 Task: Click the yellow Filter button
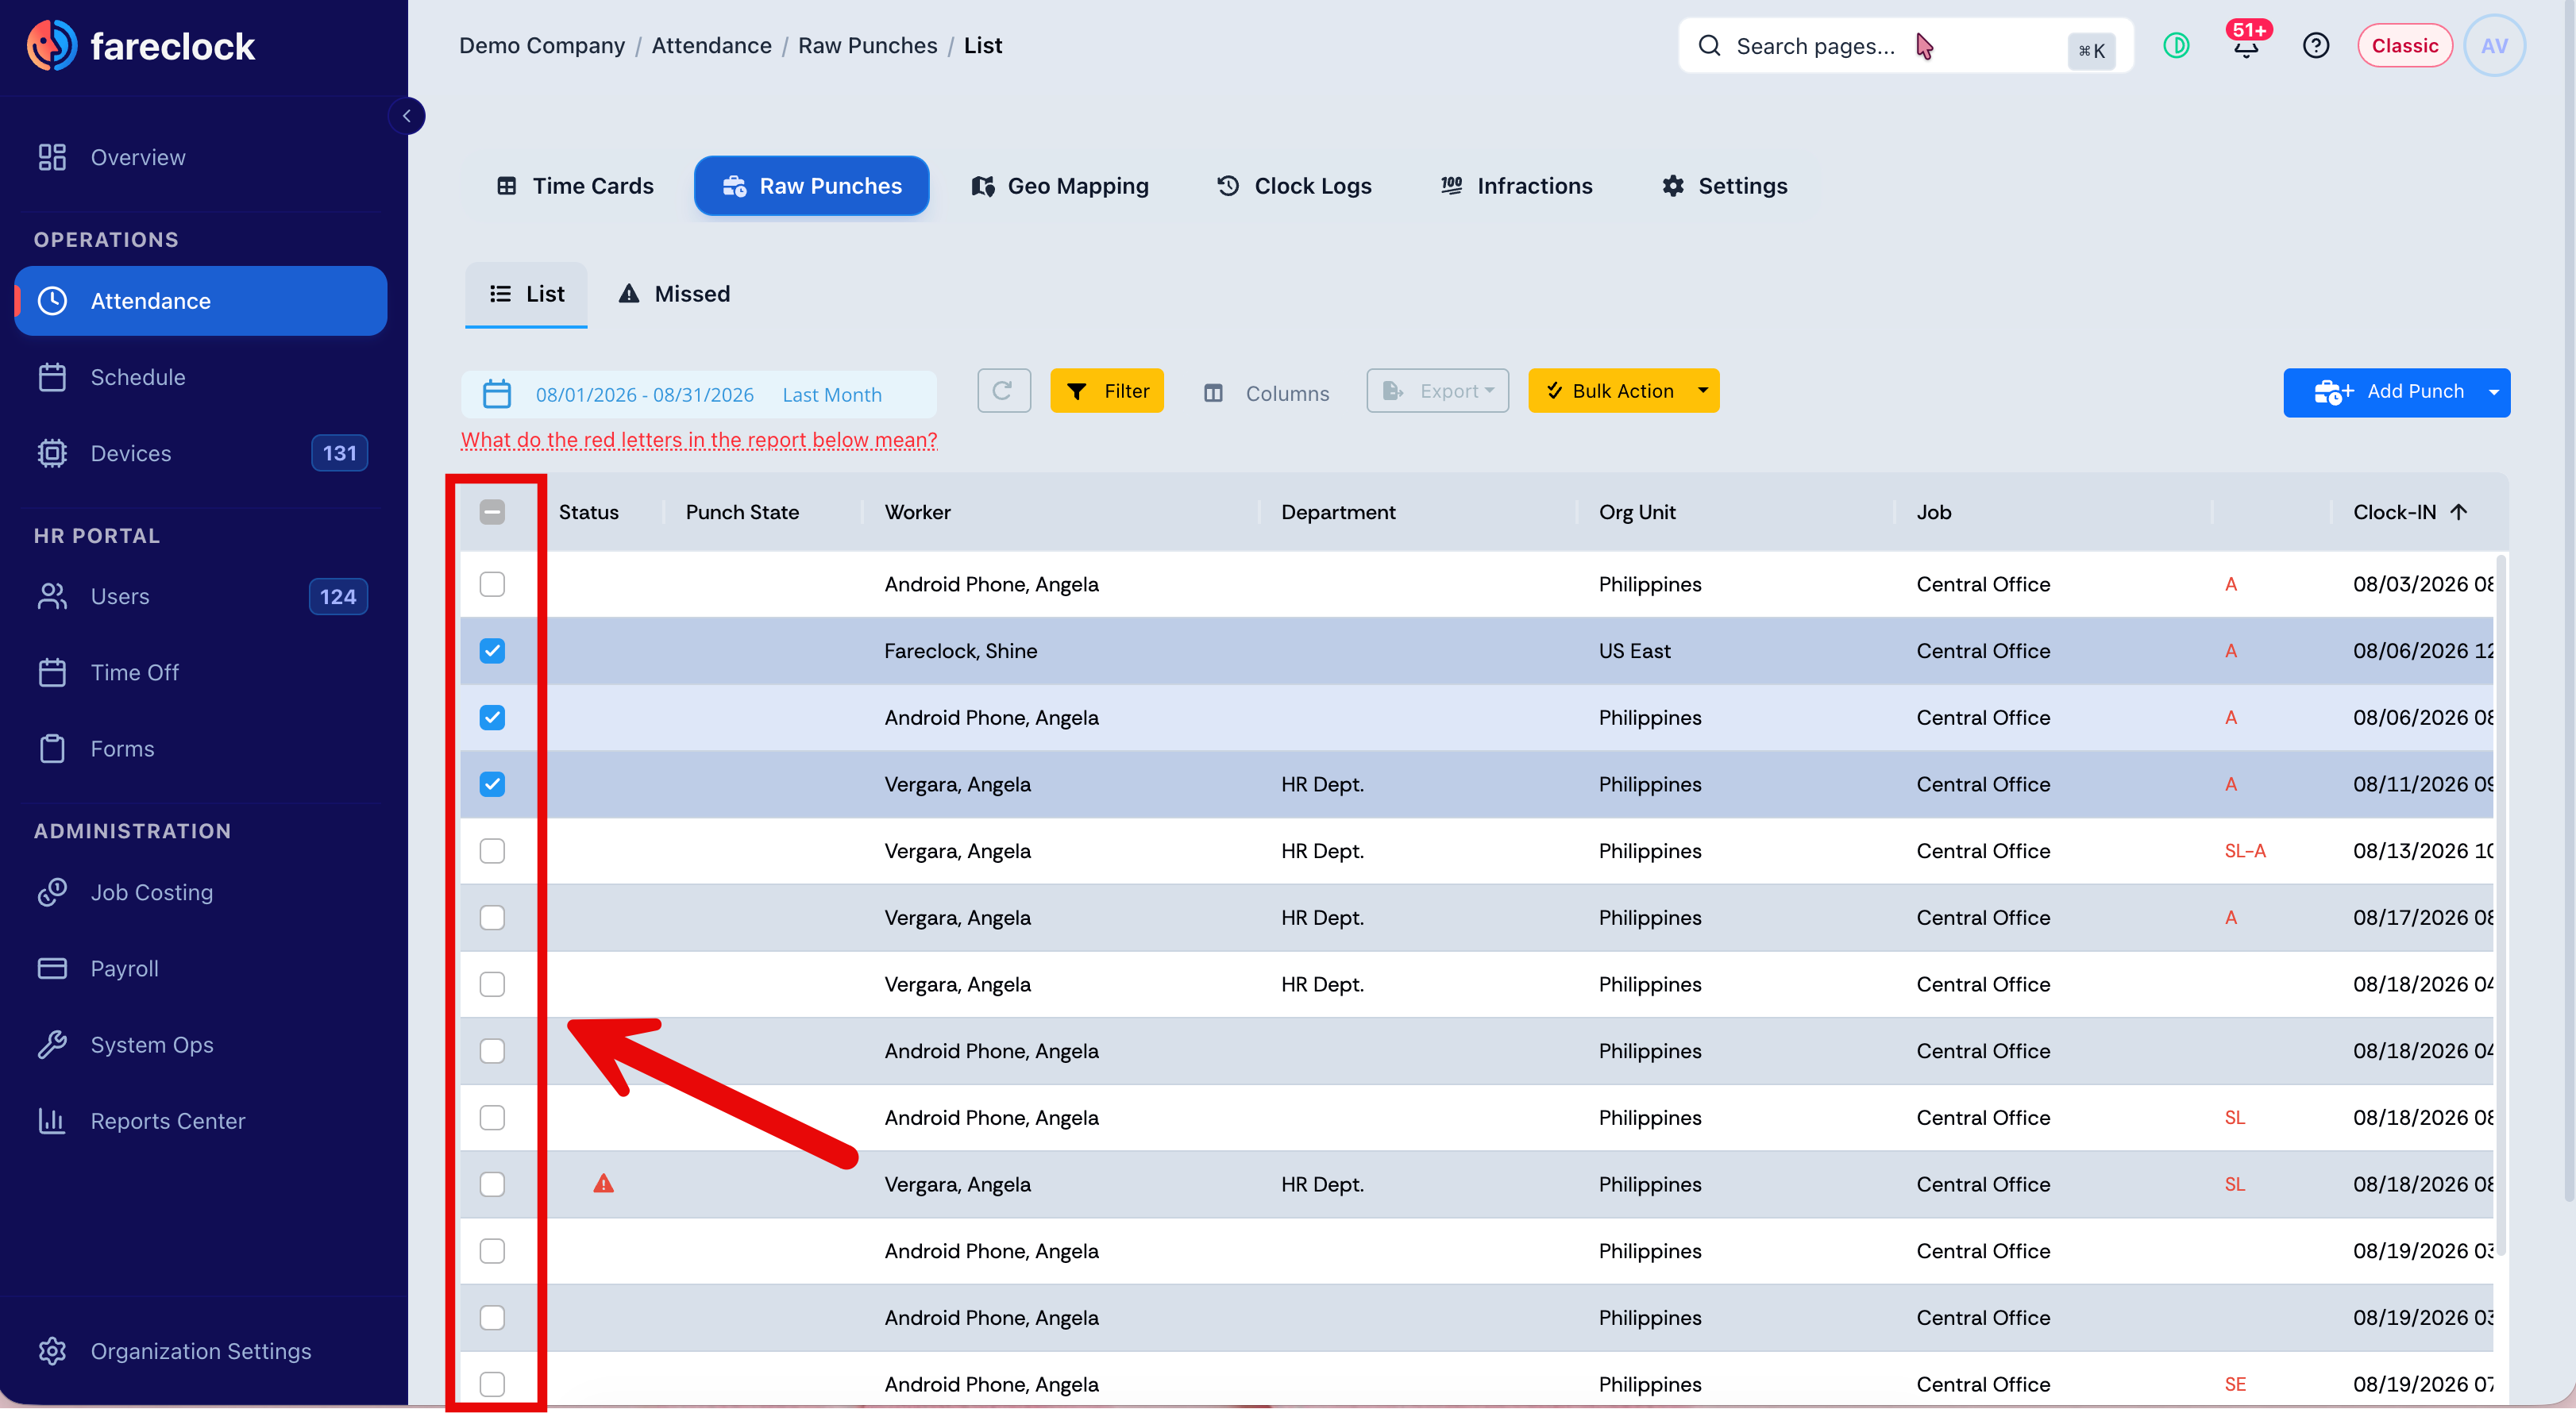click(1107, 391)
